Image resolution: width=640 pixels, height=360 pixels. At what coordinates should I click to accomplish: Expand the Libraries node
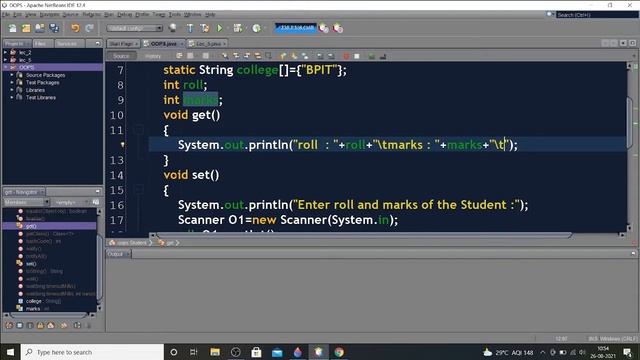pos(12,90)
